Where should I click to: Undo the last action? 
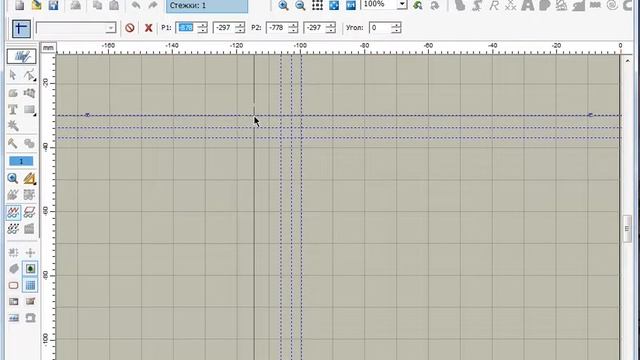(x=136, y=5)
